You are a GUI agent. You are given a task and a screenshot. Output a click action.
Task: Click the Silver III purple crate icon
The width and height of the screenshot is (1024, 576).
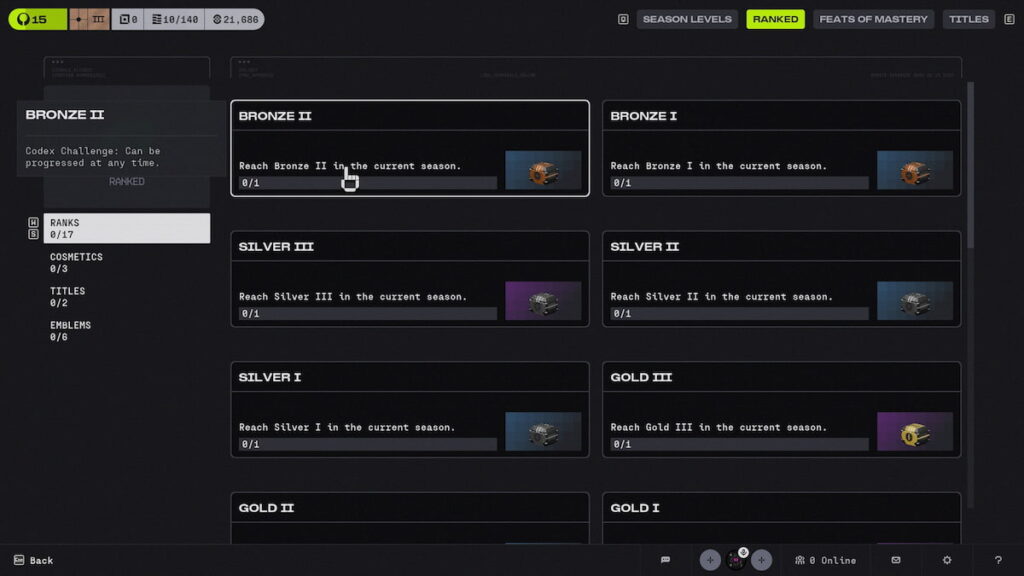[x=543, y=301]
